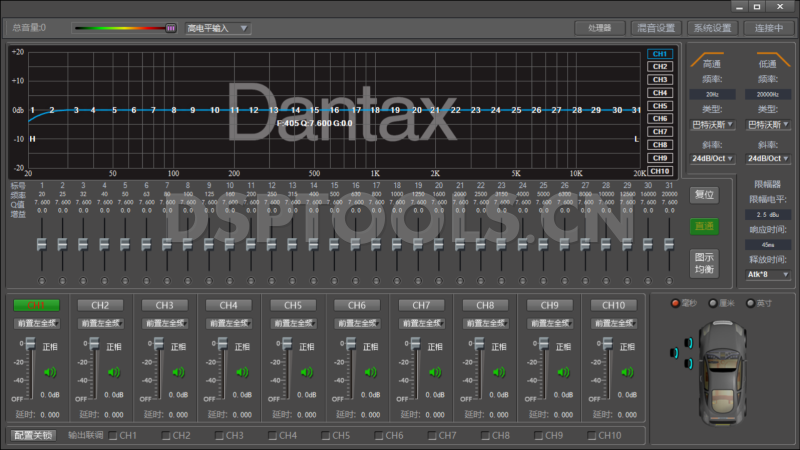Click the round knob under EQ band 1
The image size is (800, 450).
[42, 281]
